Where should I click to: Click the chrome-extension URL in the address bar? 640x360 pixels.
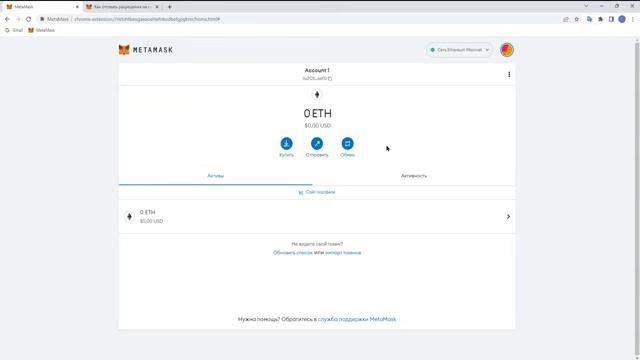click(147, 19)
